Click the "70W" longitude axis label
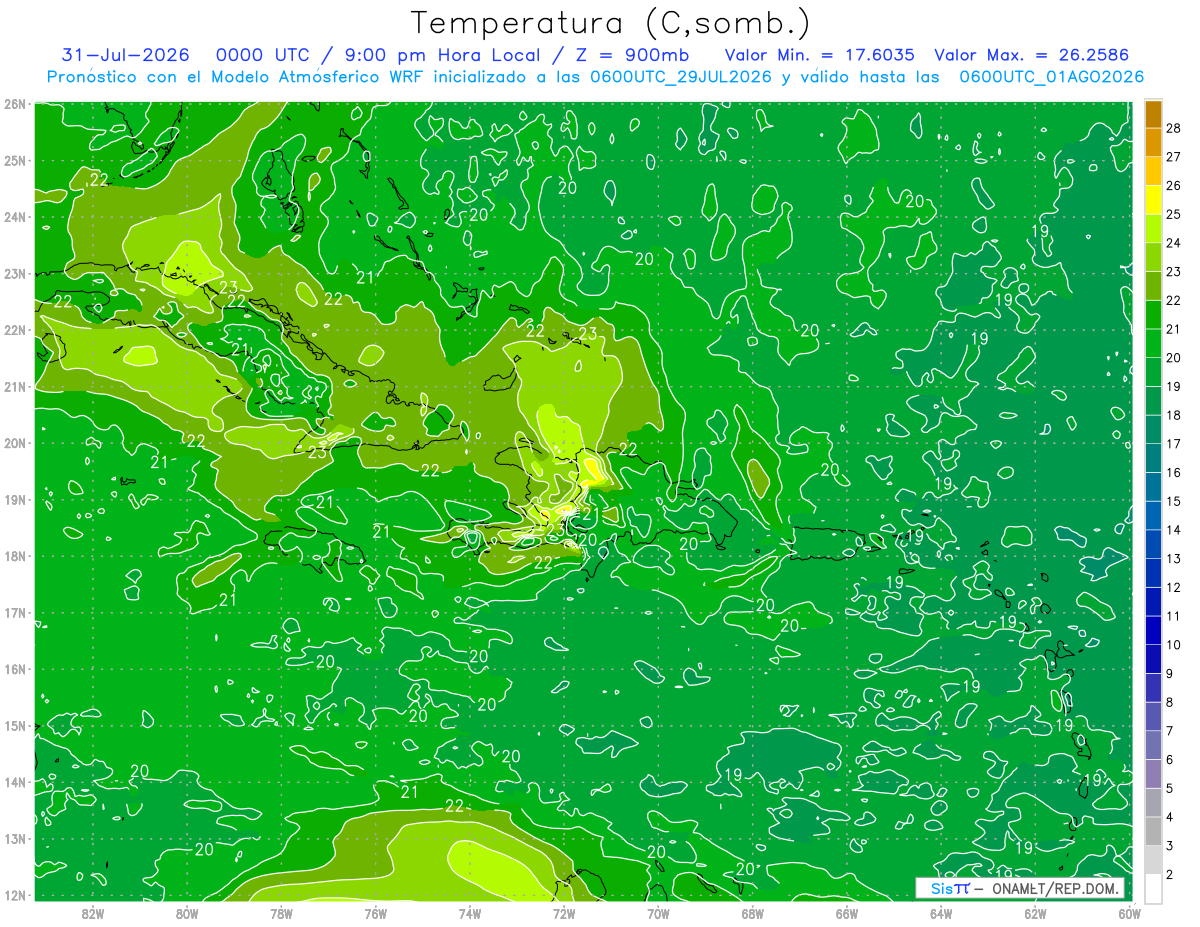The image size is (1200, 927). coord(658,912)
